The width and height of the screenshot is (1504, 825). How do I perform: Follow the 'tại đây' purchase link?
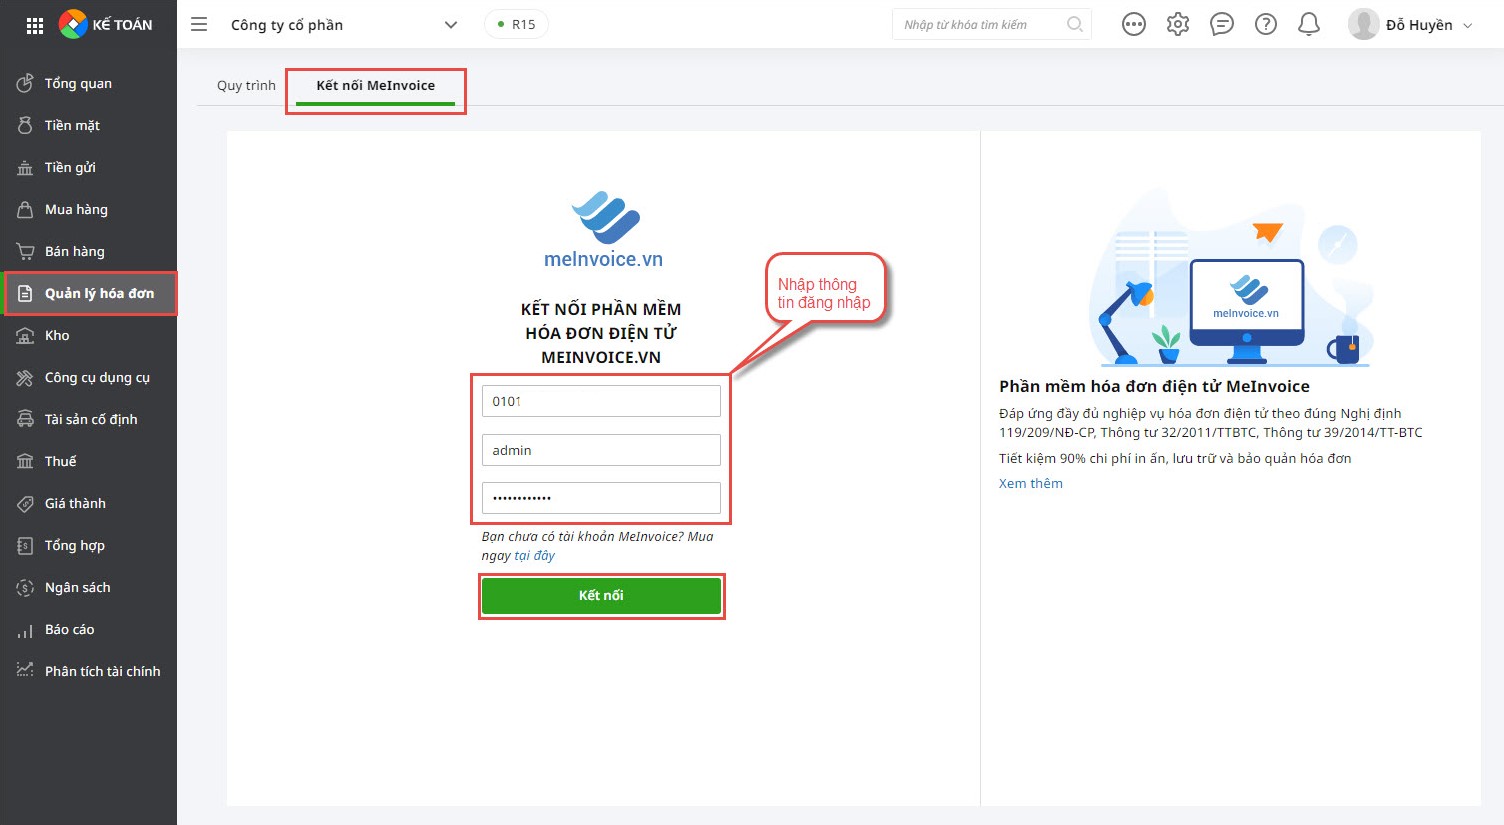click(534, 556)
